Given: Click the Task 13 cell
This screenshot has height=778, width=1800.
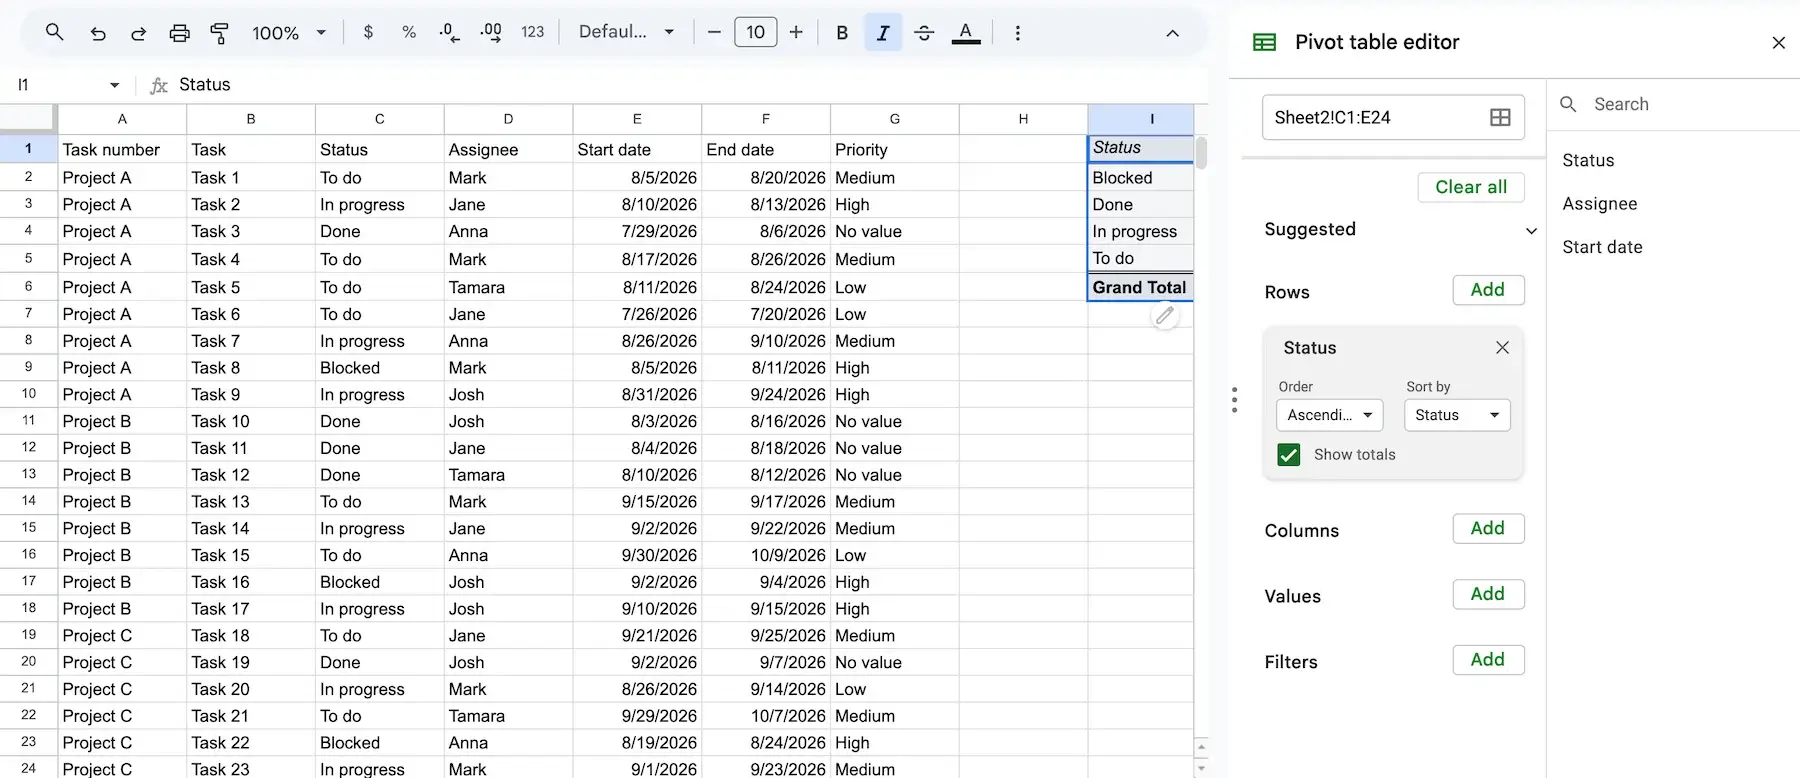Looking at the screenshot, I should click(x=250, y=501).
